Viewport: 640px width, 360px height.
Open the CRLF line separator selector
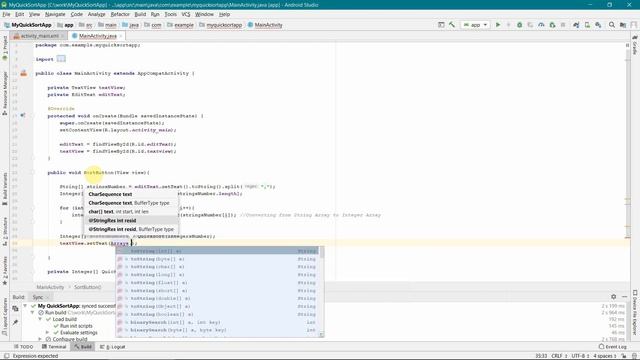coord(559,356)
